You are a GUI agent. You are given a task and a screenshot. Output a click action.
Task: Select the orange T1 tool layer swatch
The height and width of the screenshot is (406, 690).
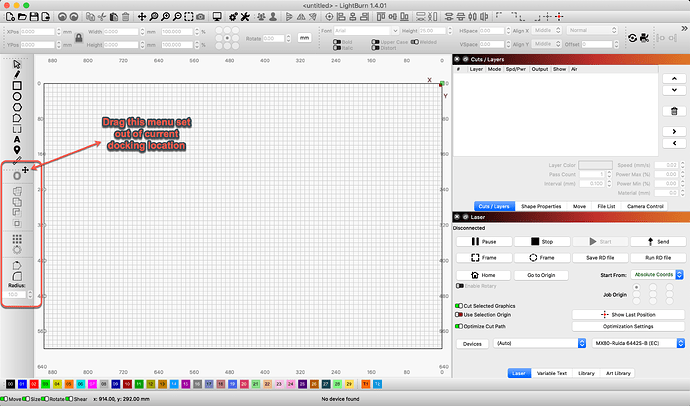(365, 384)
